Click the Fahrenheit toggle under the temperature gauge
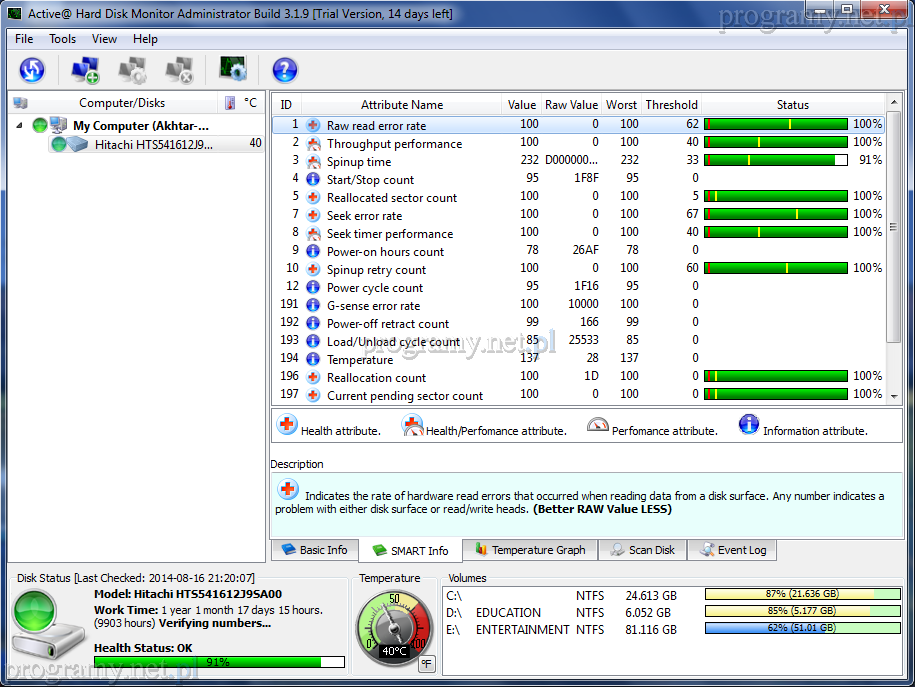 [426, 663]
